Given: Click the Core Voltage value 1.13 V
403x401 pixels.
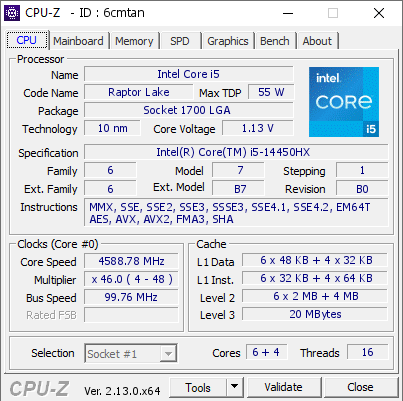Looking at the screenshot, I should pyautogui.click(x=258, y=128).
